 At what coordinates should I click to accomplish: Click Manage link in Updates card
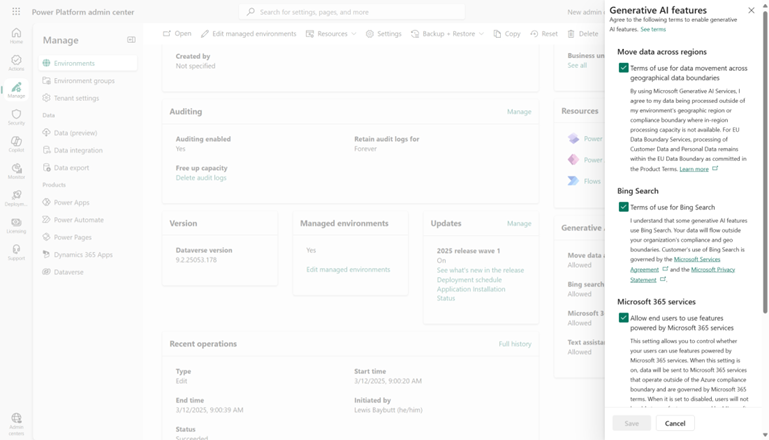tap(519, 223)
